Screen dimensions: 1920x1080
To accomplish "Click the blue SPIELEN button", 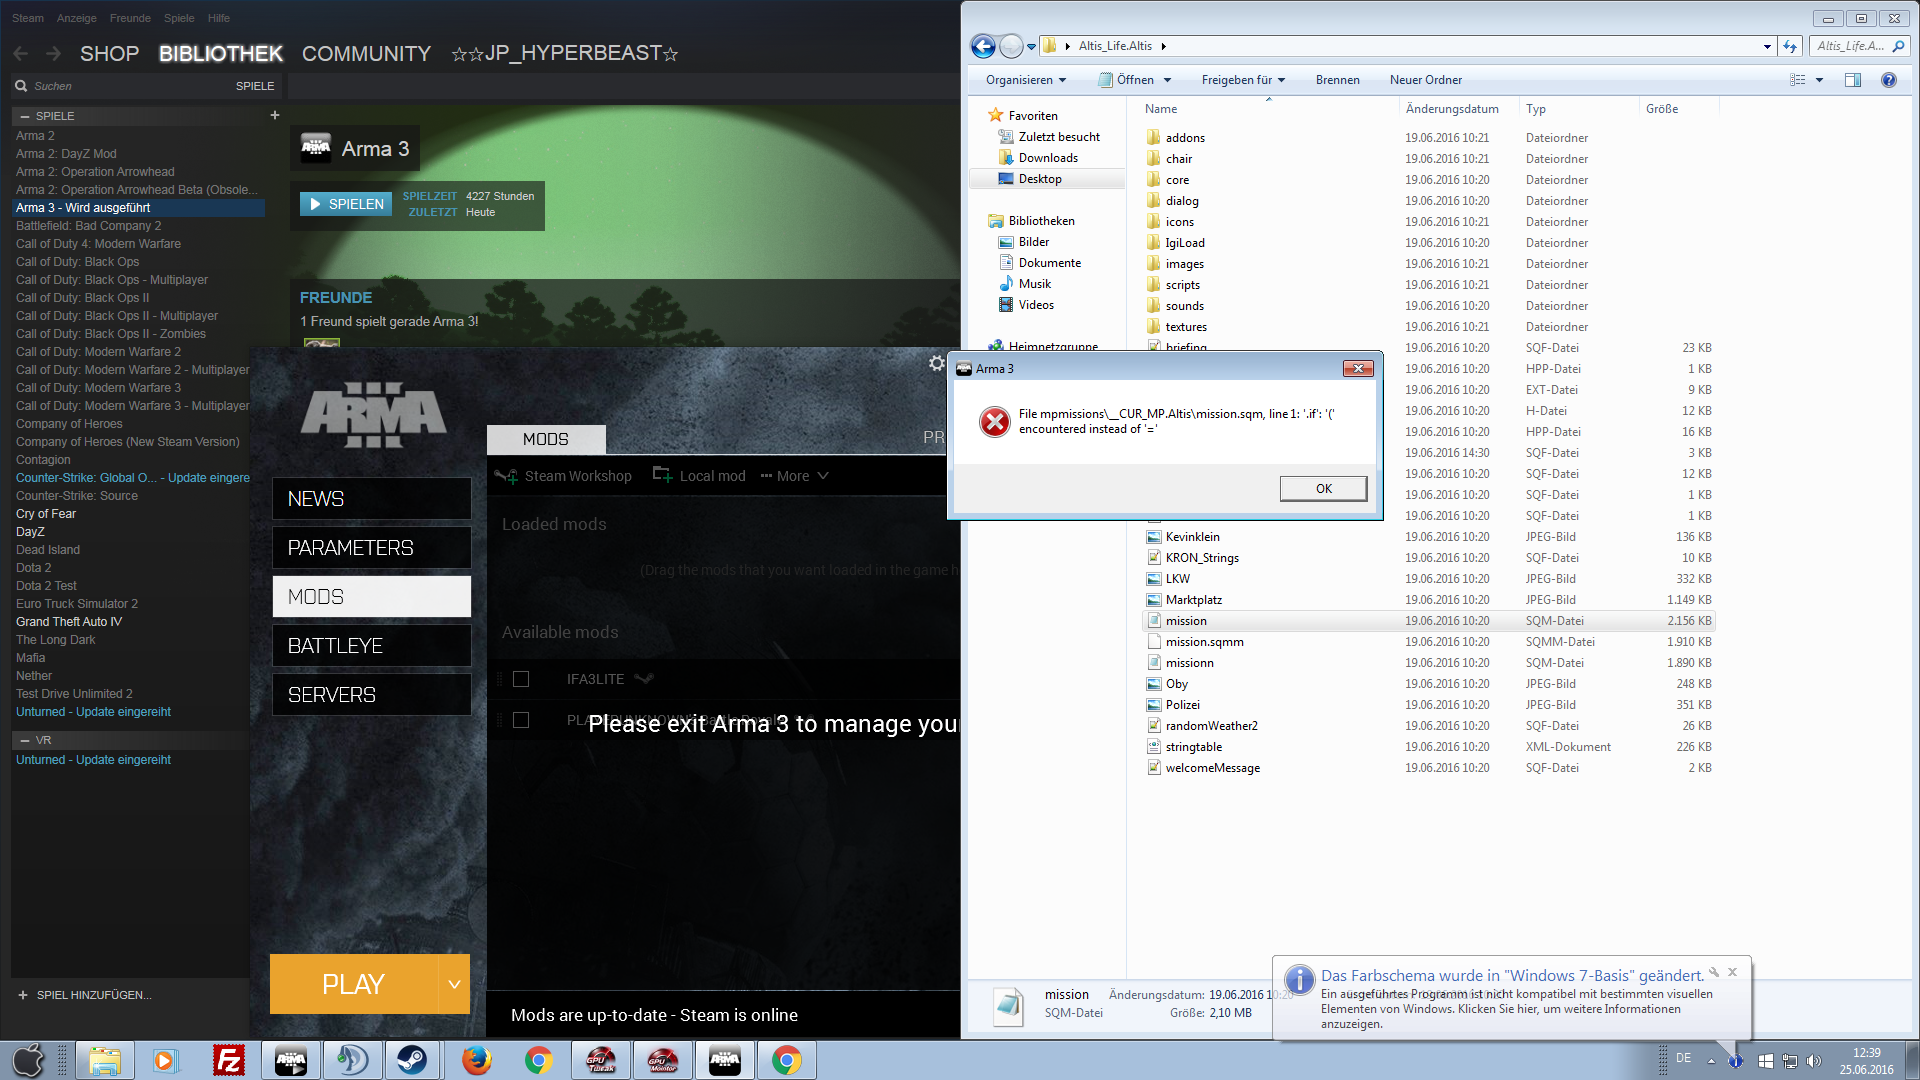I will 346,204.
